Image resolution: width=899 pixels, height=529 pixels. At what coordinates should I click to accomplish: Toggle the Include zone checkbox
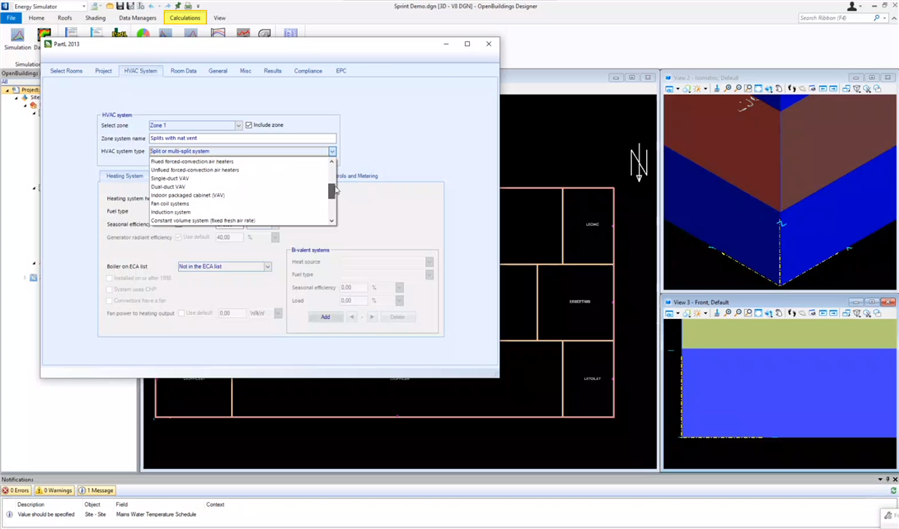[x=249, y=125]
